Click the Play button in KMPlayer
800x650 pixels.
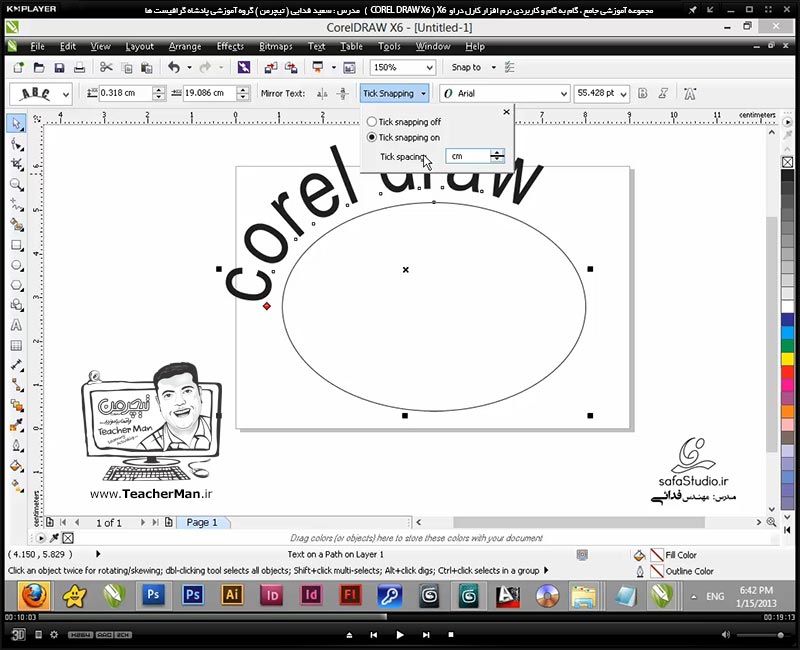[399, 635]
